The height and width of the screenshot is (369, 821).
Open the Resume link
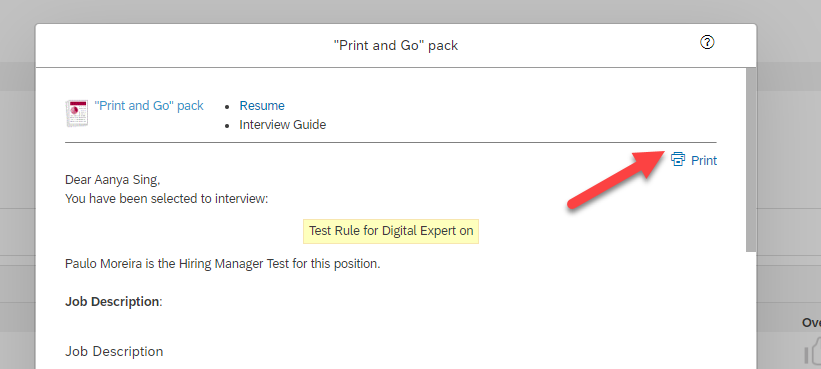coord(262,106)
